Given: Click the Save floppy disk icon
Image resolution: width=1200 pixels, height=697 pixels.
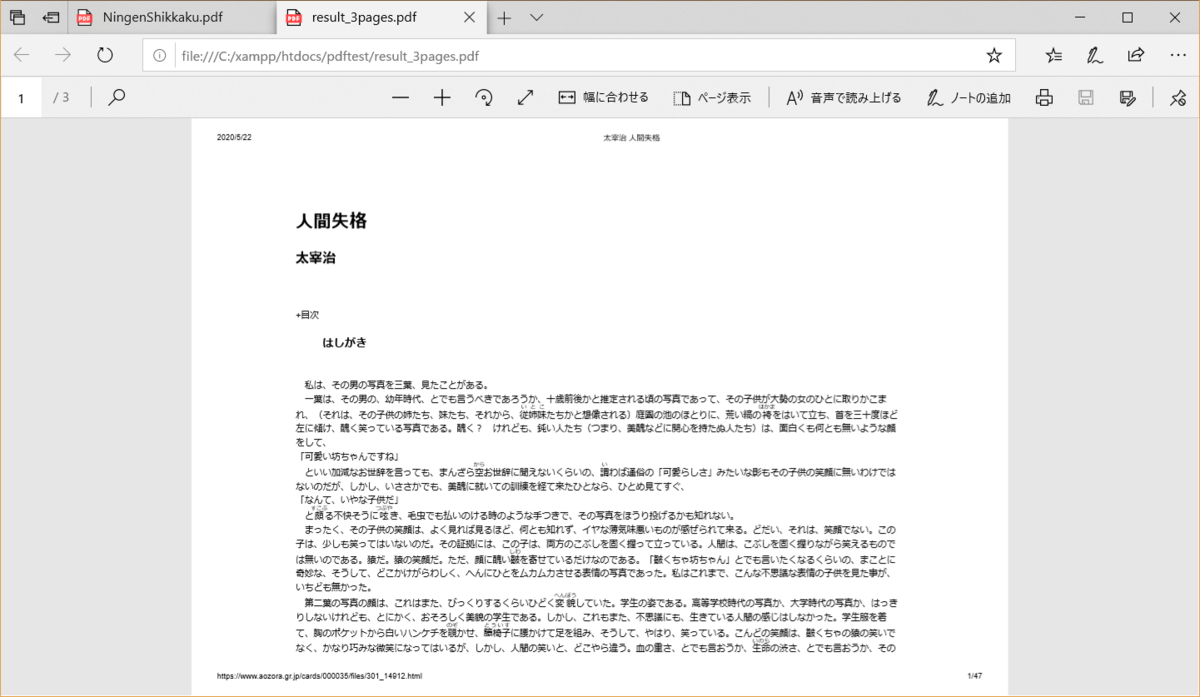Looking at the screenshot, I should tap(1086, 98).
